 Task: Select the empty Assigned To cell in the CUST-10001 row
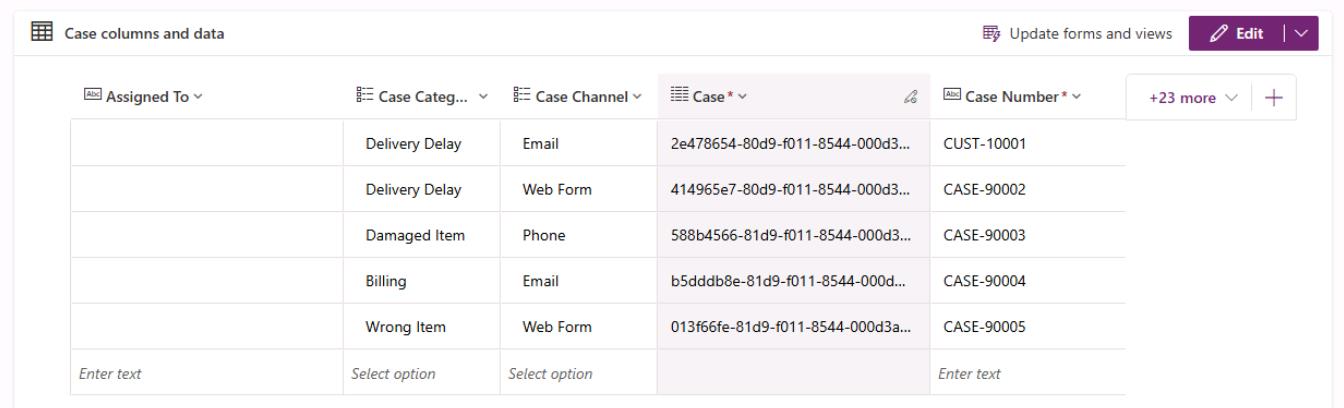click(207, 143)
